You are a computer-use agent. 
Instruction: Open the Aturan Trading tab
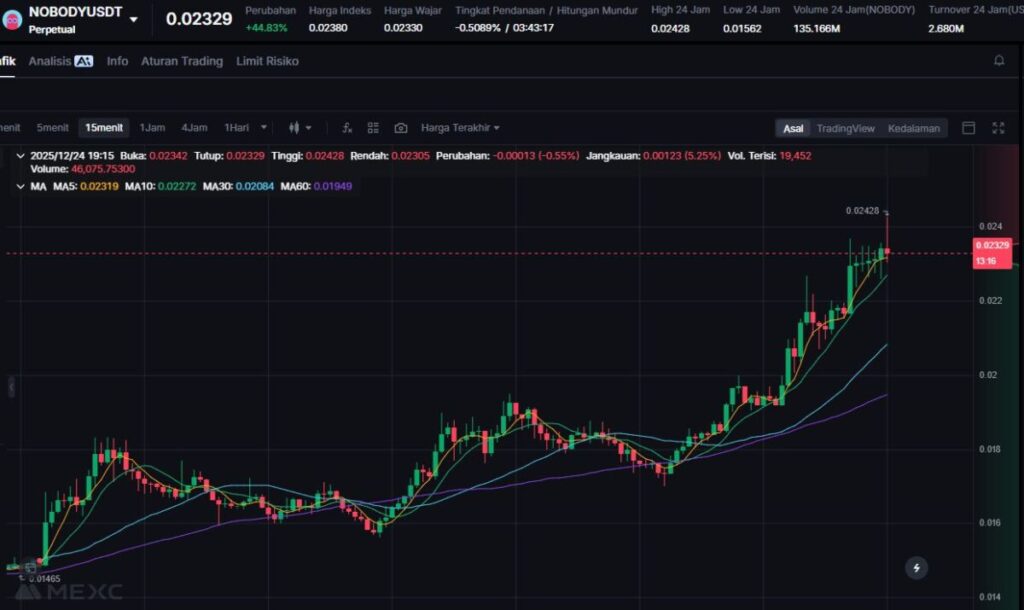point(181,61)
